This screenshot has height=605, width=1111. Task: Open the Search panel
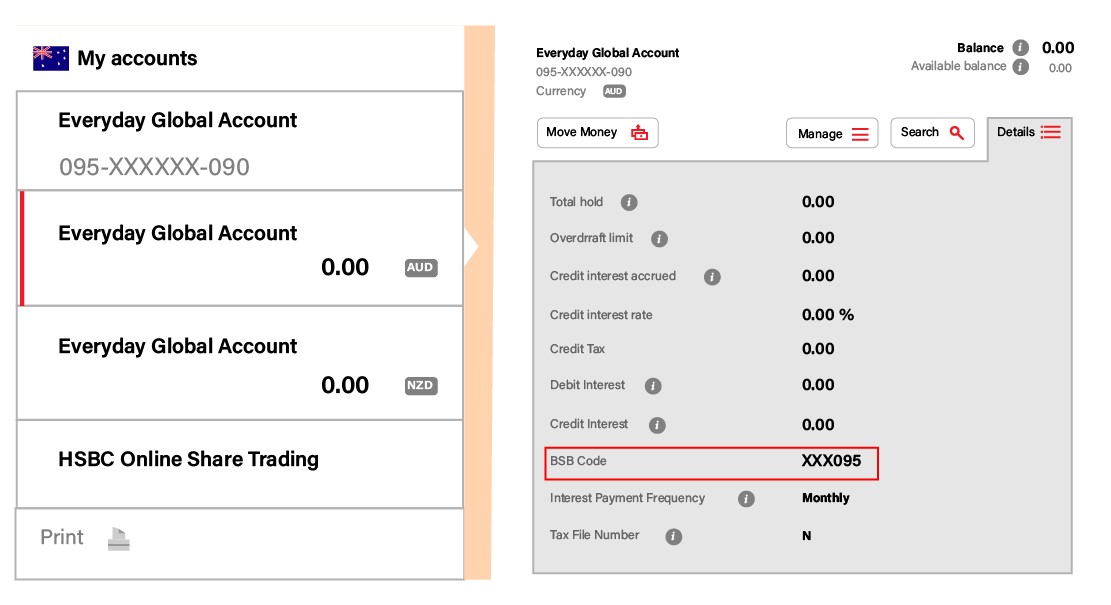pos(931,131)
